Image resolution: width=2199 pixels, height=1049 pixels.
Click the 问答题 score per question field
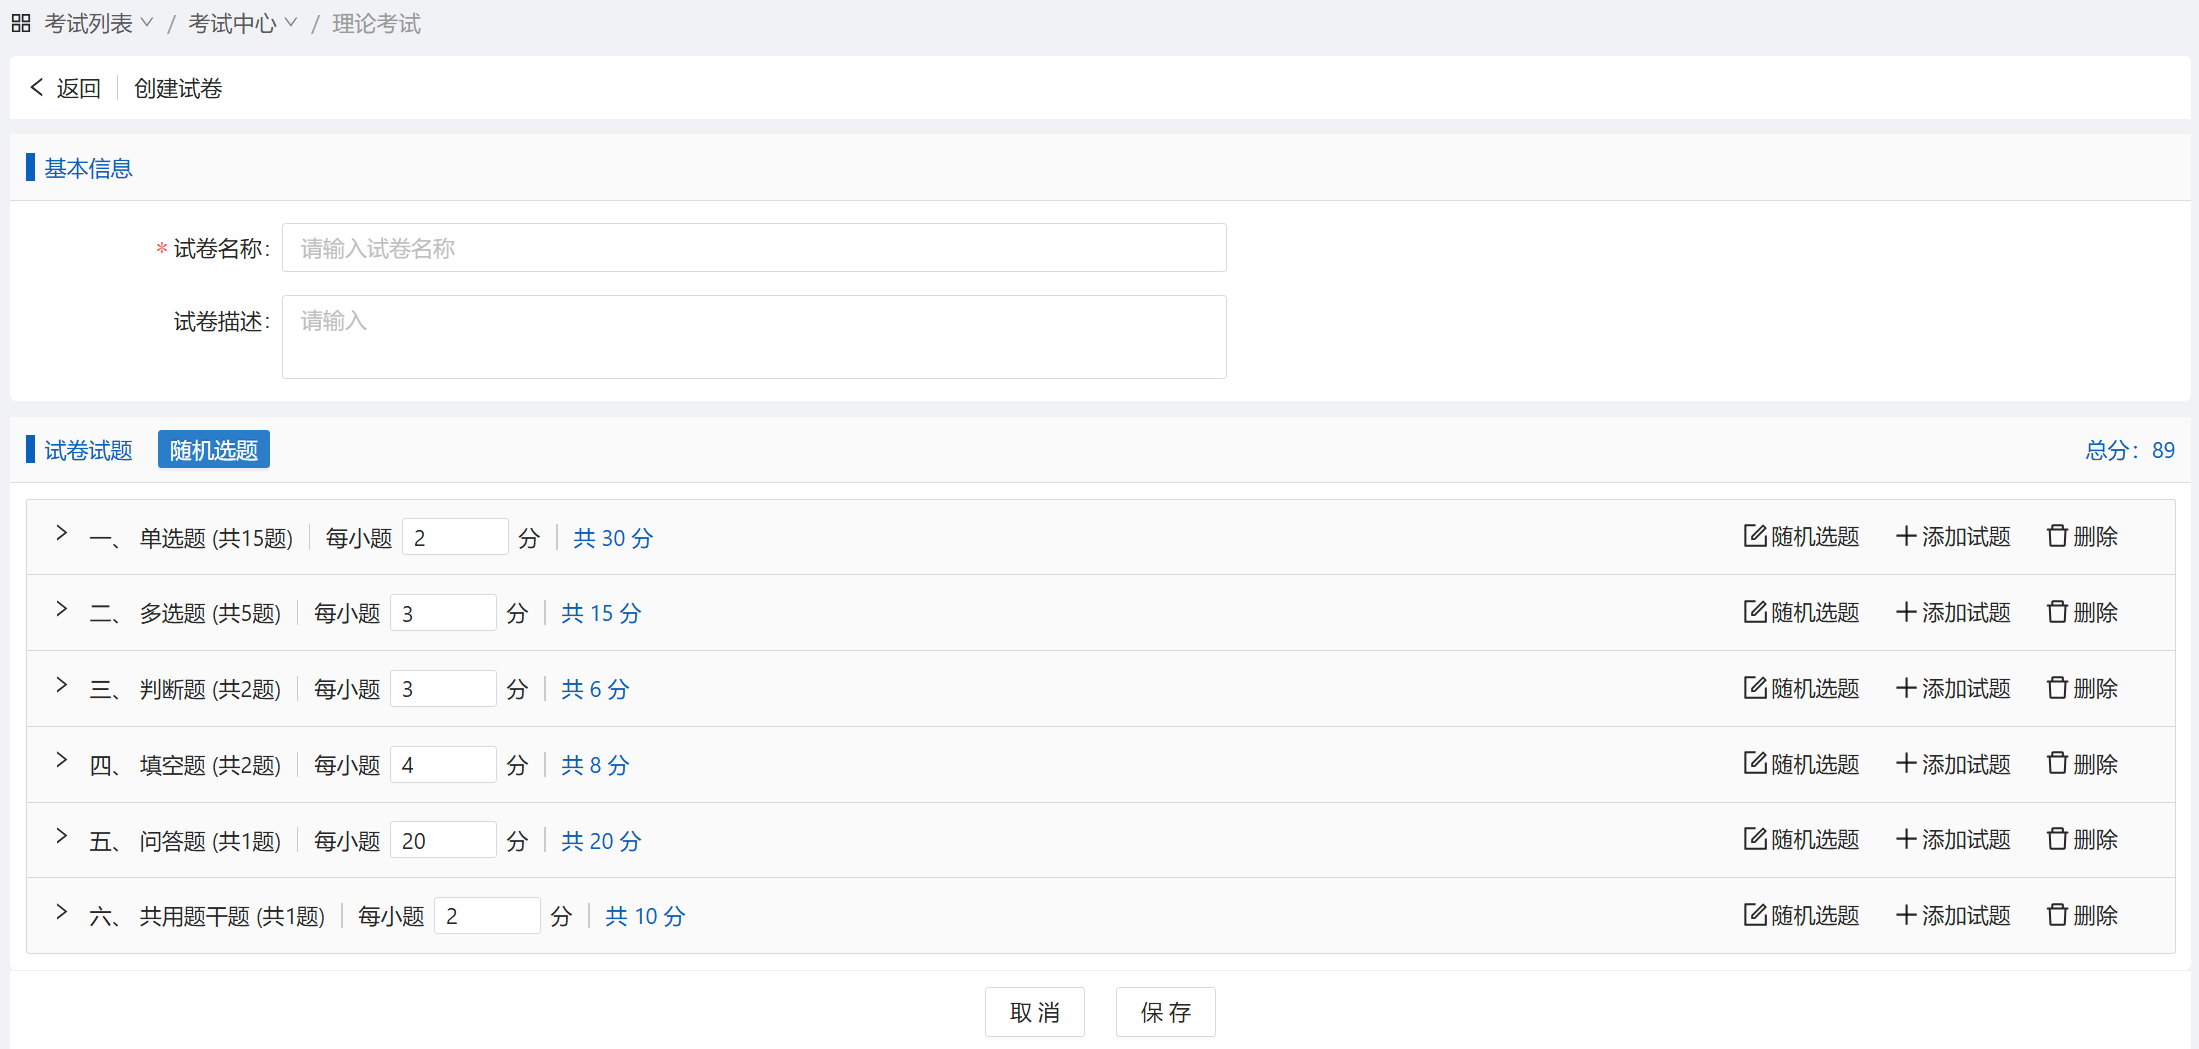click(443, 841)
